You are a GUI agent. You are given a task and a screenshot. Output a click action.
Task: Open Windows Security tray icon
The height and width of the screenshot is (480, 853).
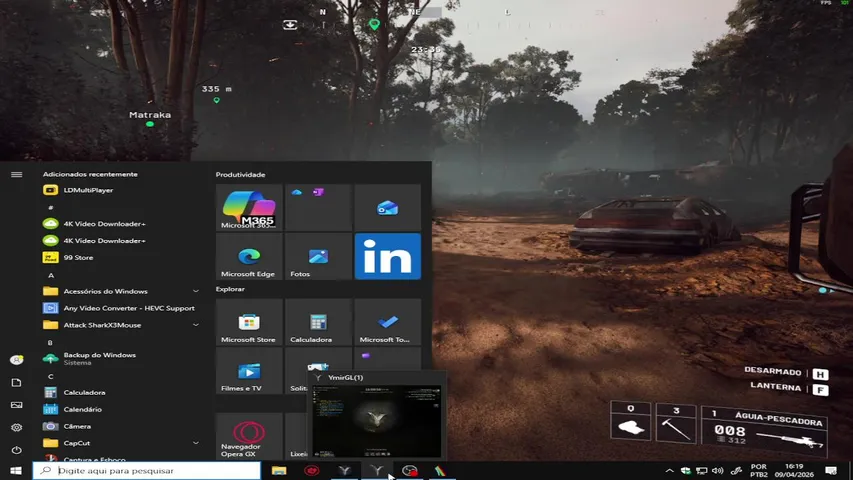point(685,471)
